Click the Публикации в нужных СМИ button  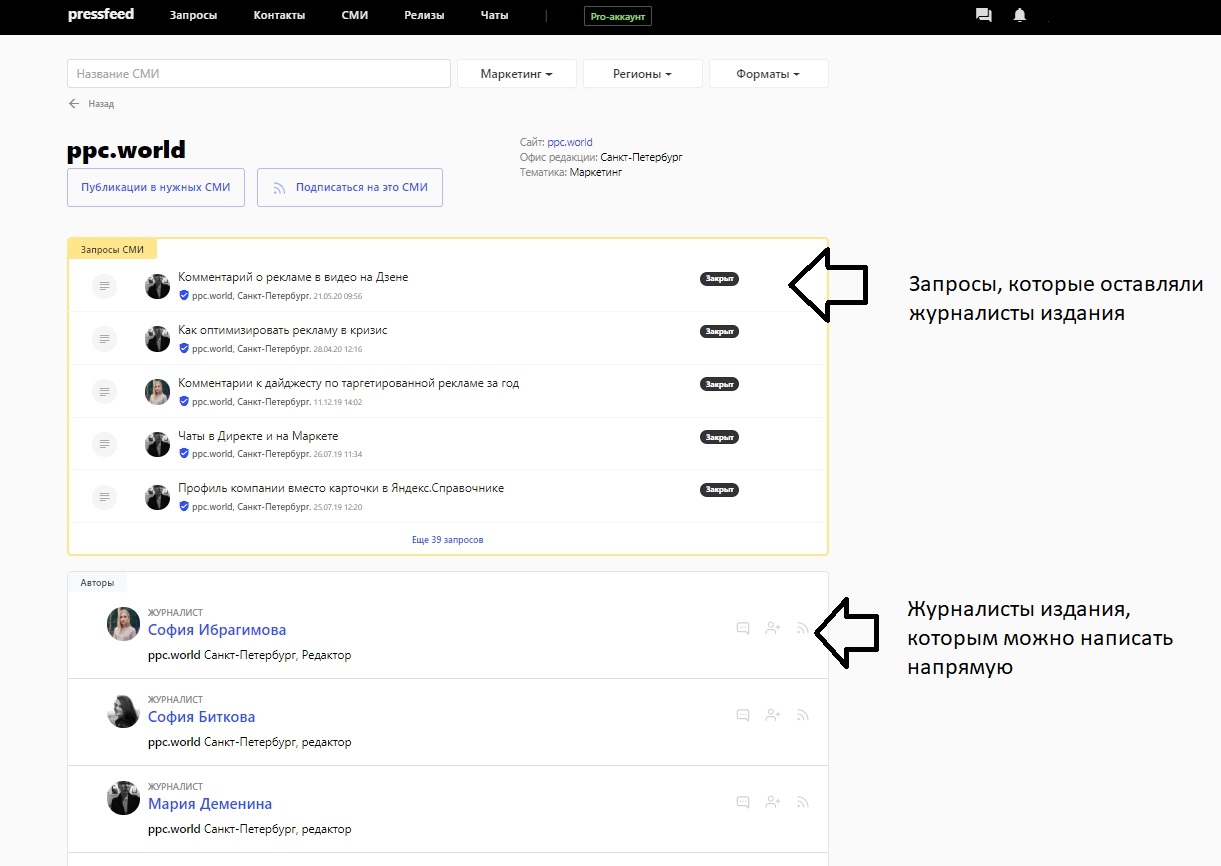click(156, 187)
